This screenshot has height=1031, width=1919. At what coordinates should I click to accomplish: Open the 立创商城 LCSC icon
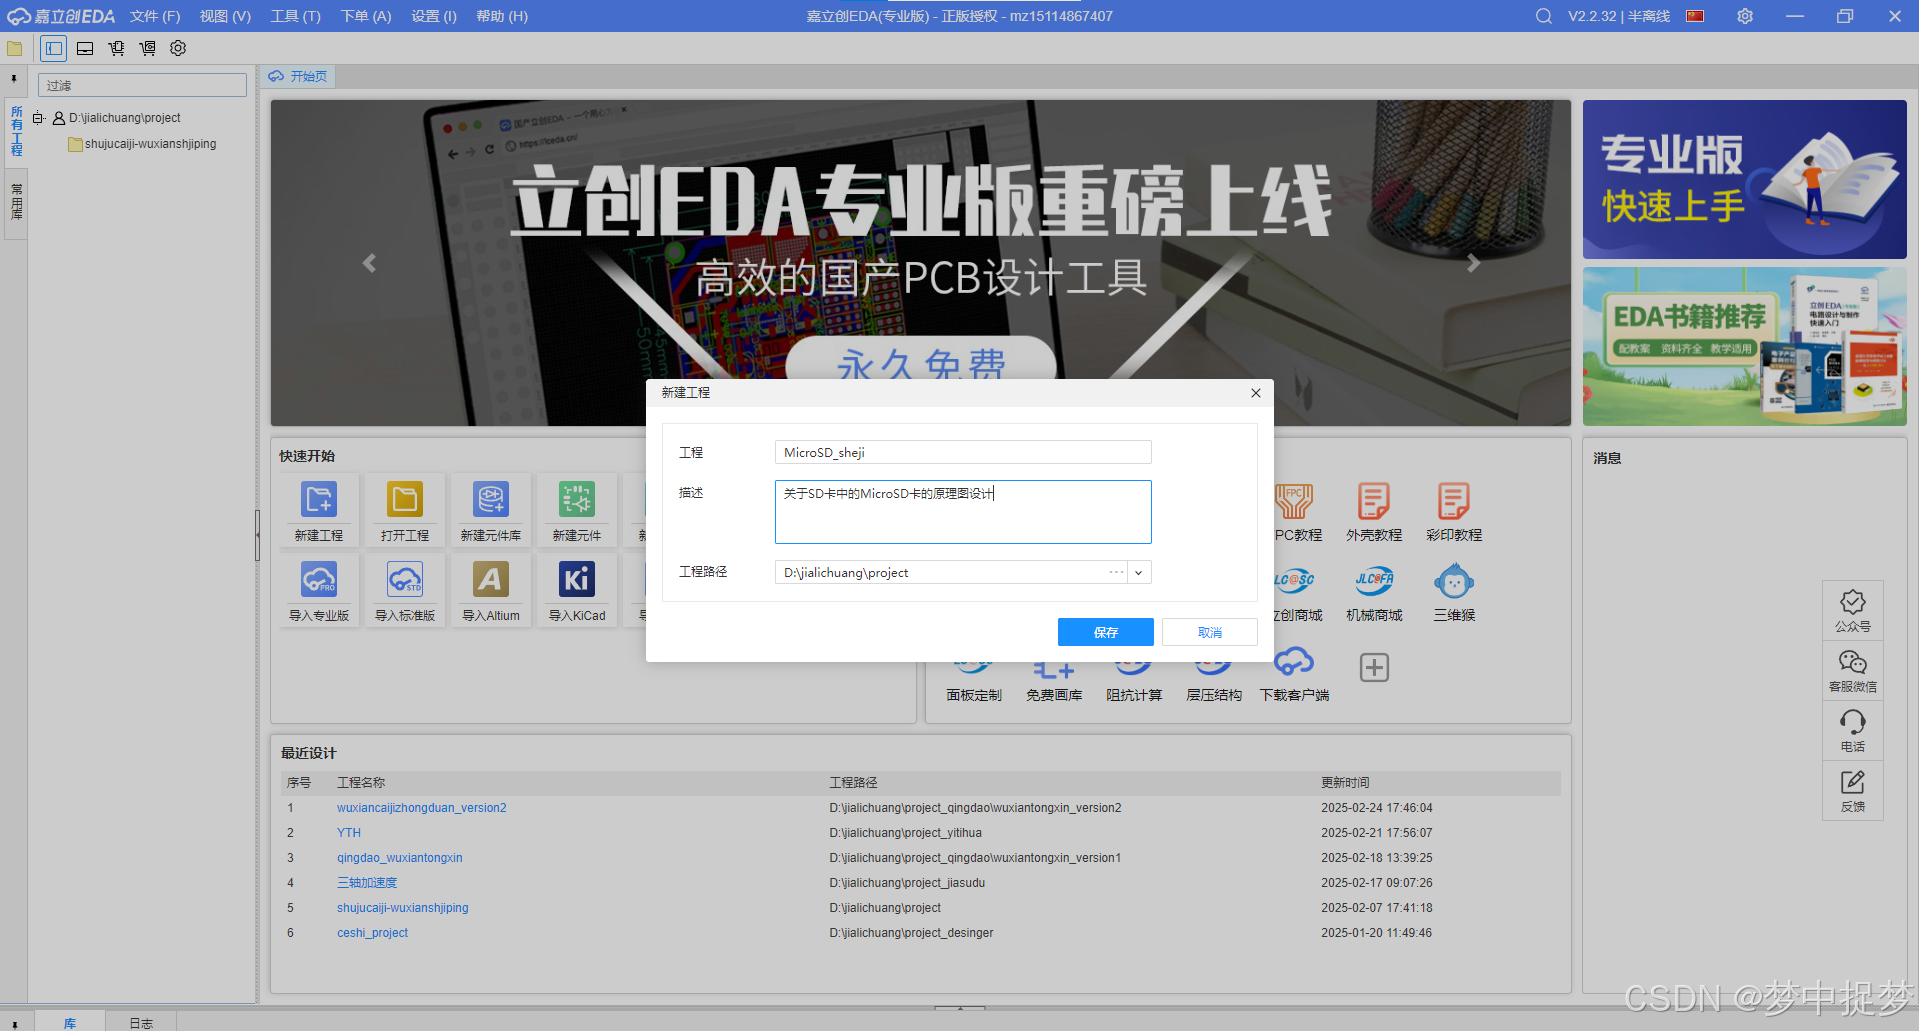(1294, 581)
